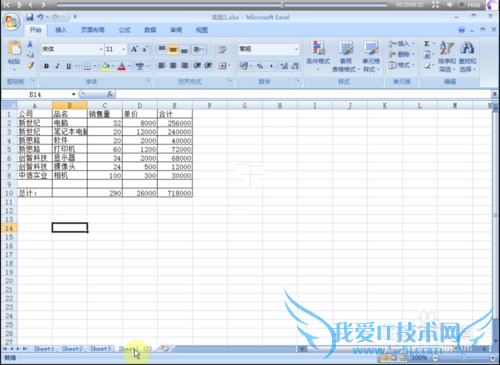Open Find and Select binoculars

coord(467,55)
